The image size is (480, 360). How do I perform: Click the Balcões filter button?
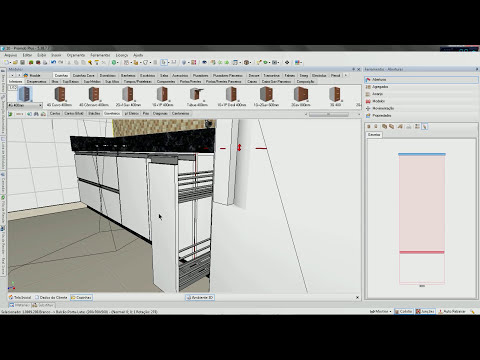pyautogui.click(x=94, y=114)
